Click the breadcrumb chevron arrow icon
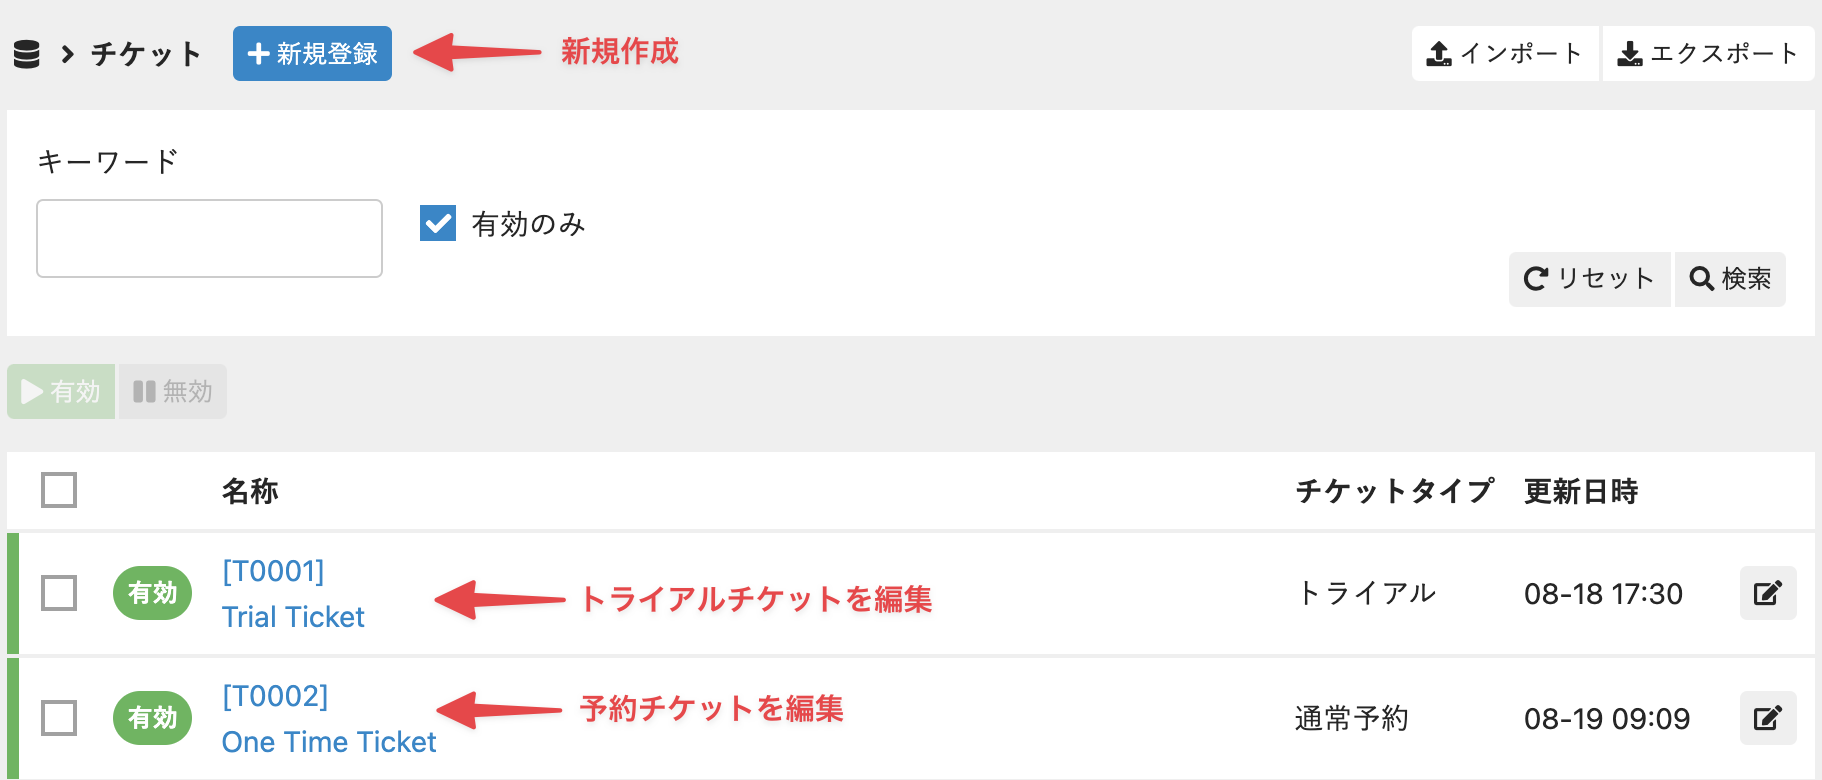This screenshot has height=780, width=1822. 67,54
